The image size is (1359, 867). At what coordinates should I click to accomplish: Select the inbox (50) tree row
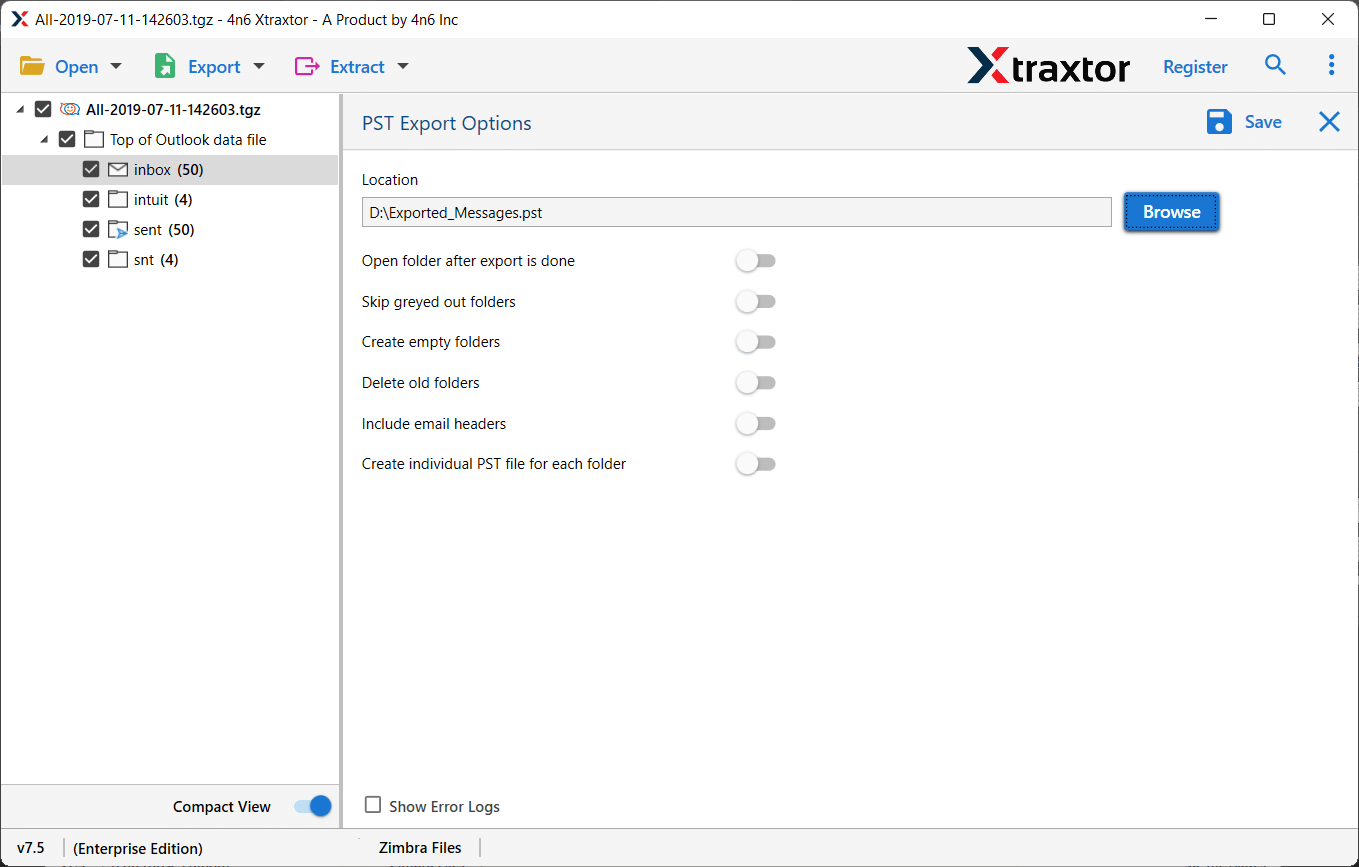click(x=170, y=170)
